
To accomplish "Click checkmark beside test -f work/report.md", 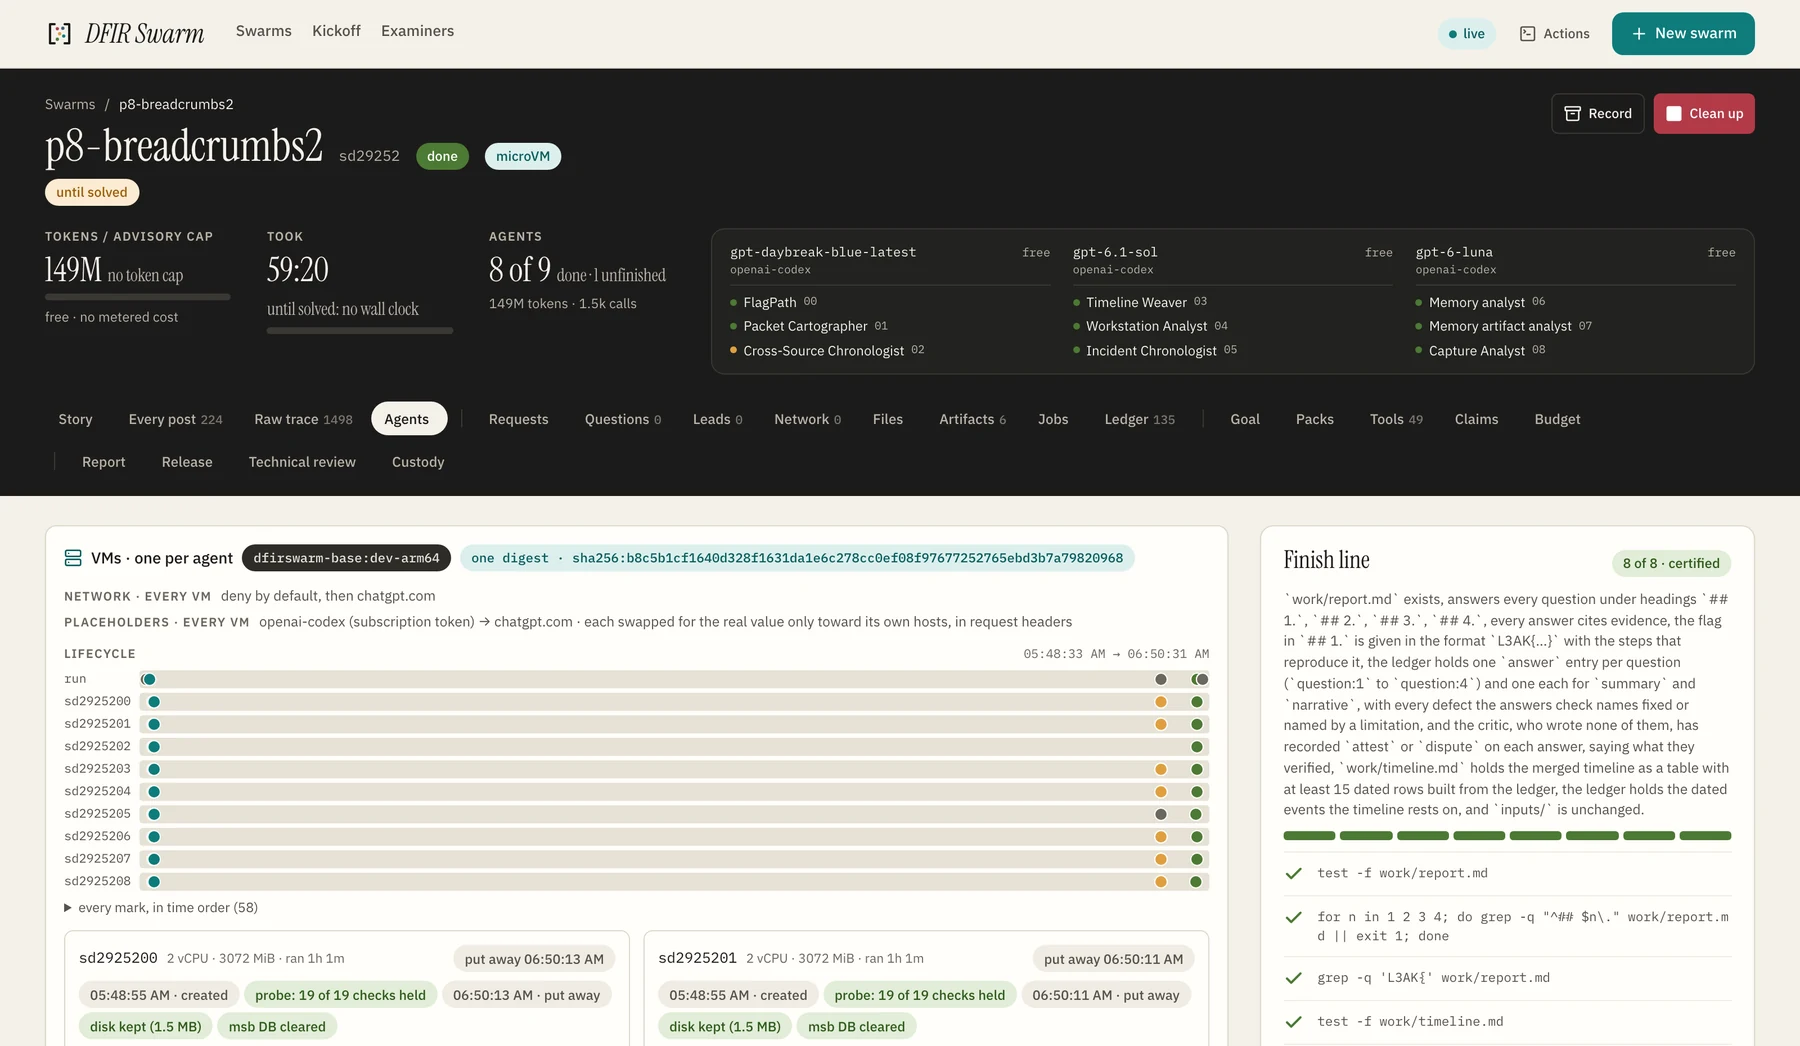I will click(1293, 873).
